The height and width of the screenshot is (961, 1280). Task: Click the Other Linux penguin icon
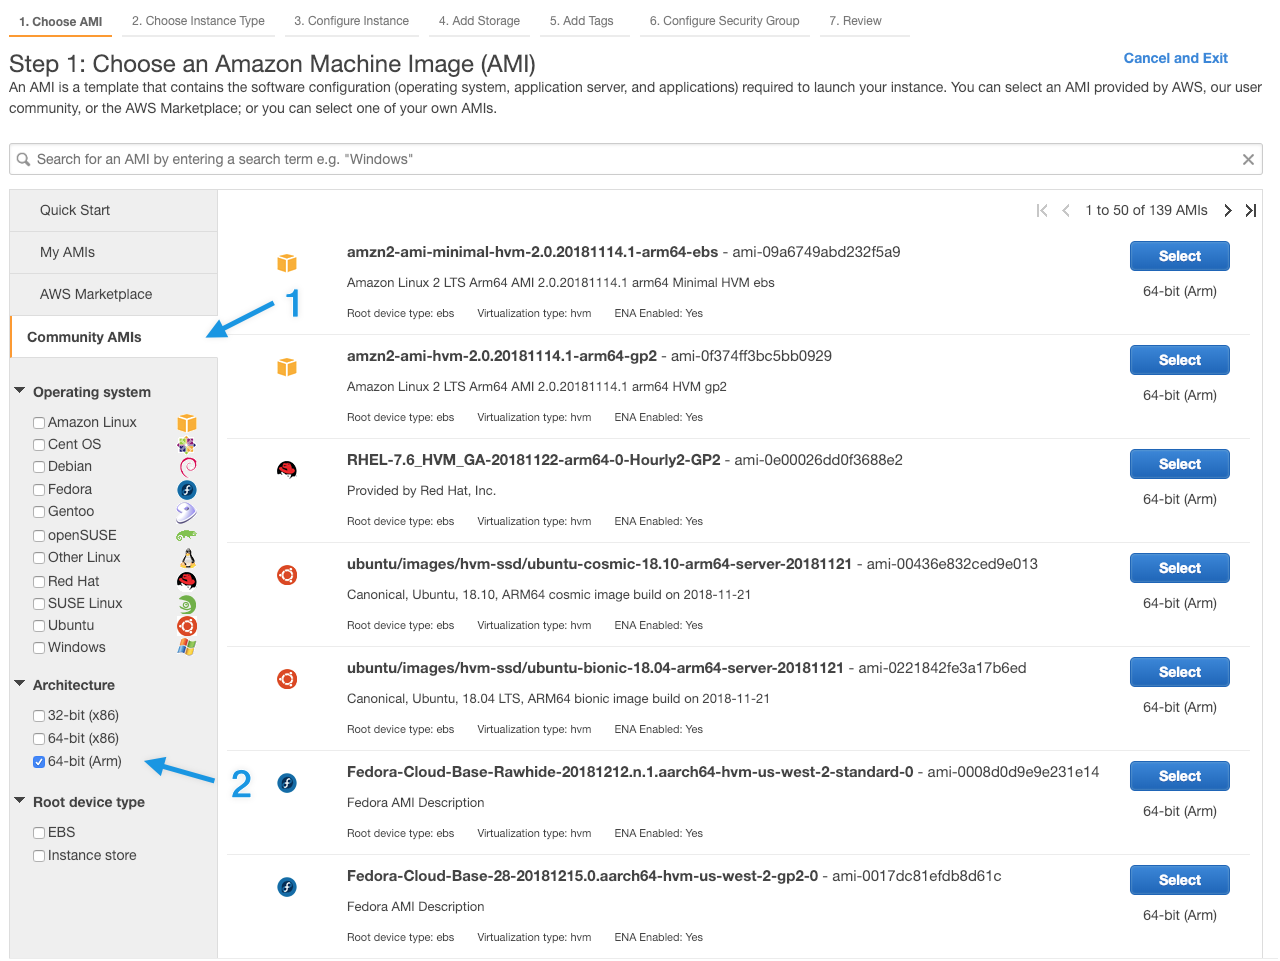[187, 558]
